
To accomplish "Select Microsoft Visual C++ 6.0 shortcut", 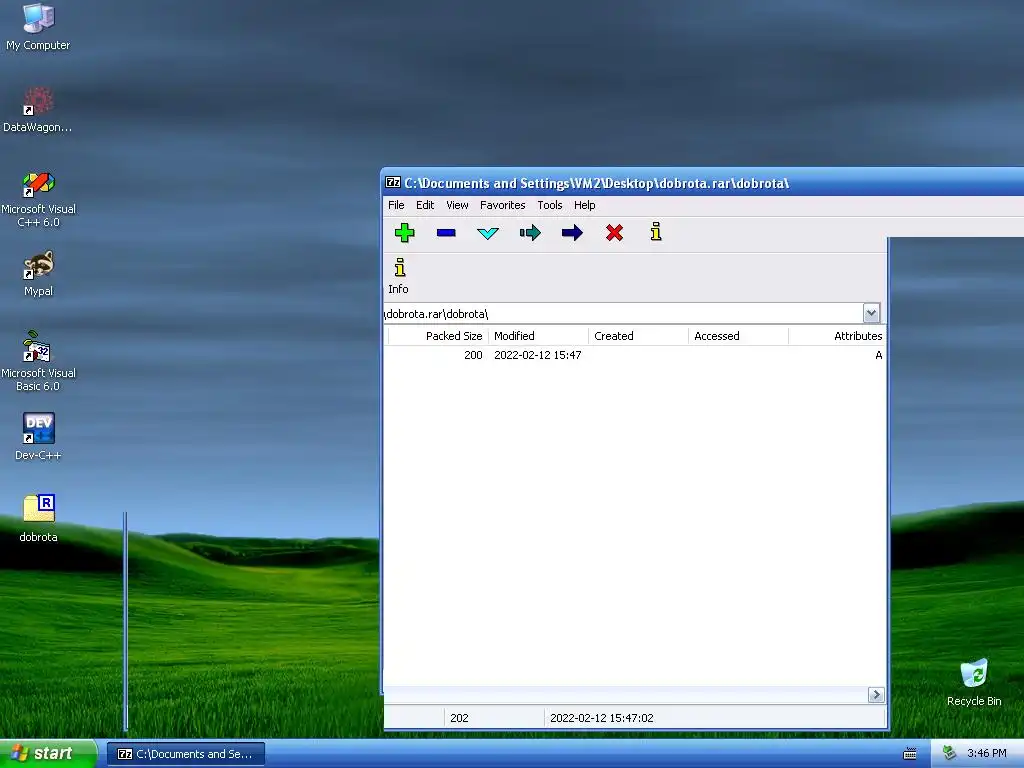I will pyautogui.click(x=38, y=199).
